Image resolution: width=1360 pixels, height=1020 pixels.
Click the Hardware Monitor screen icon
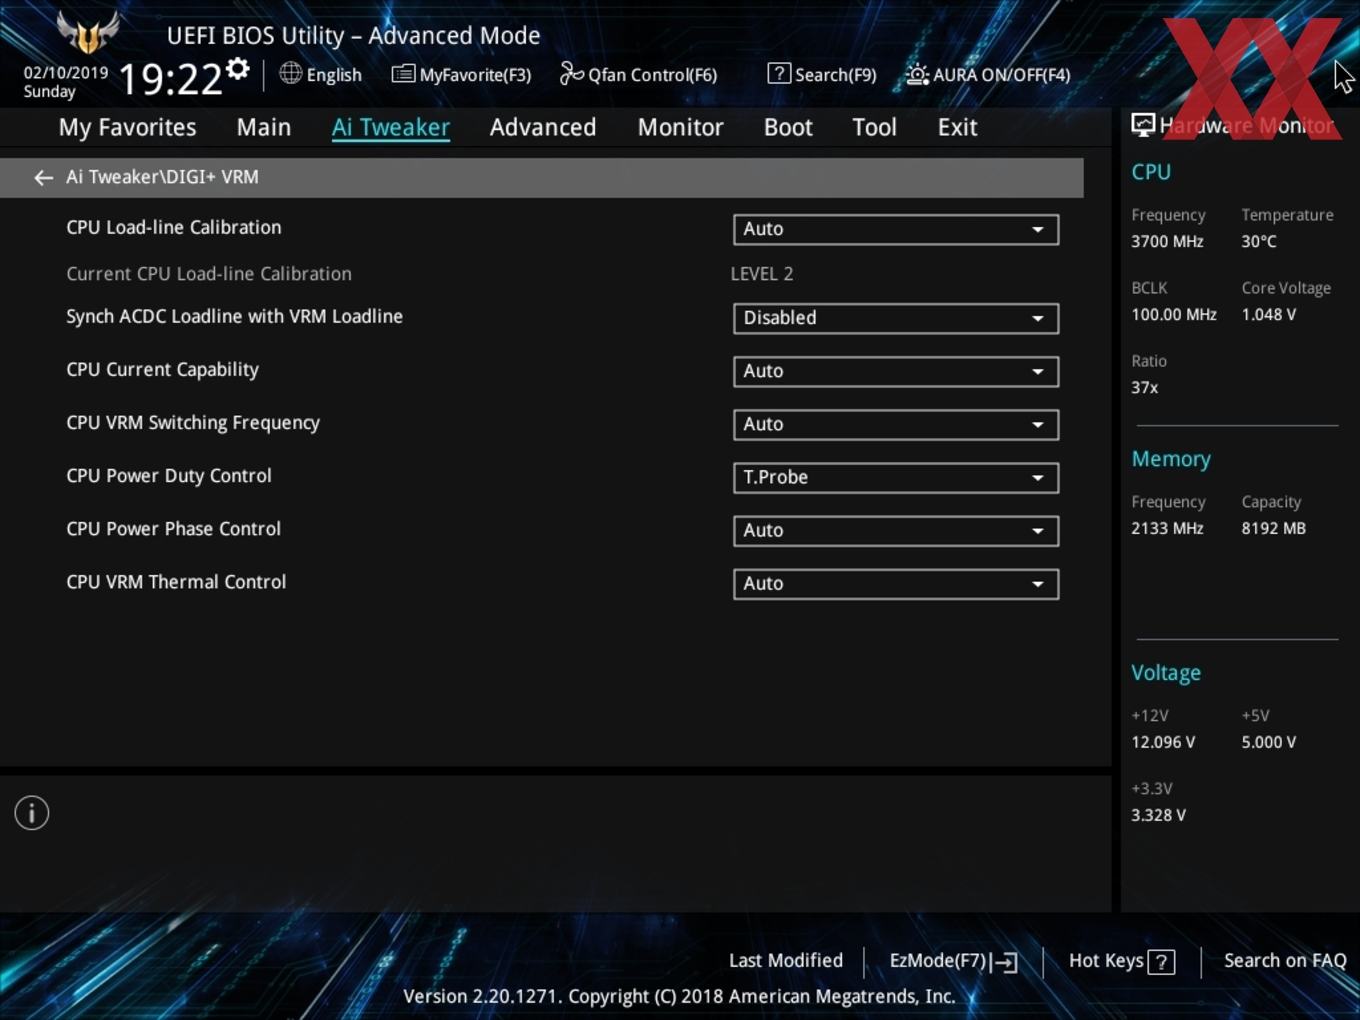[x=1143, y=125]
